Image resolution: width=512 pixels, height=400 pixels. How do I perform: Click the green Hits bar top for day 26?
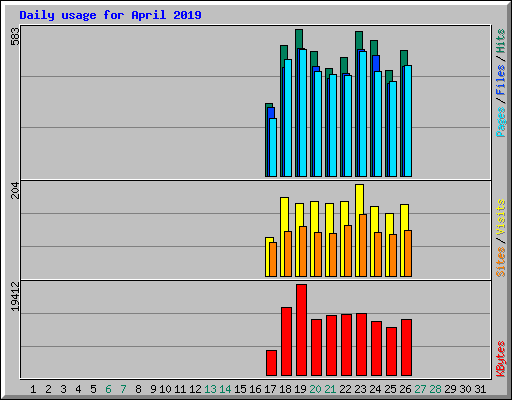coord(404,58)
